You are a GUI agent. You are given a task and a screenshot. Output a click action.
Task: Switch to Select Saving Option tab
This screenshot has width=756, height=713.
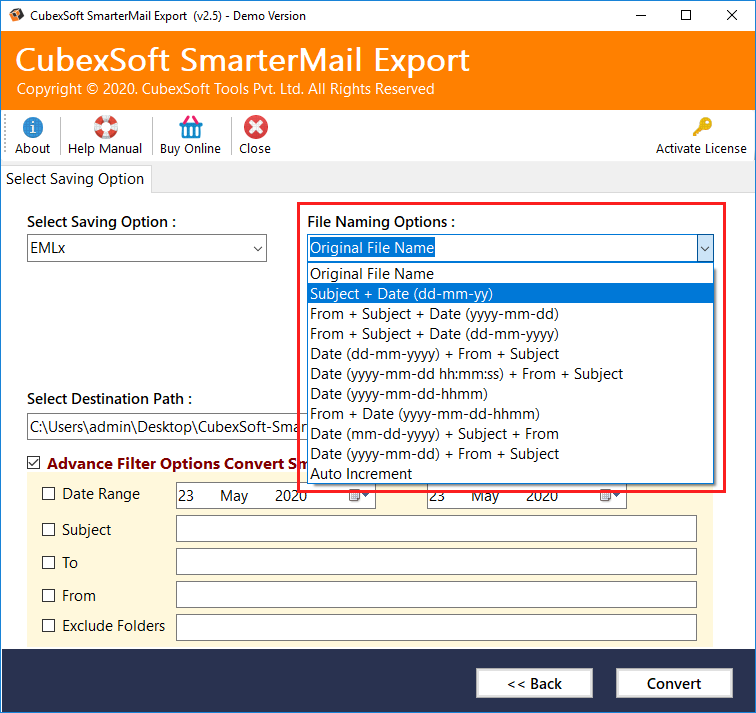[75, 179]
